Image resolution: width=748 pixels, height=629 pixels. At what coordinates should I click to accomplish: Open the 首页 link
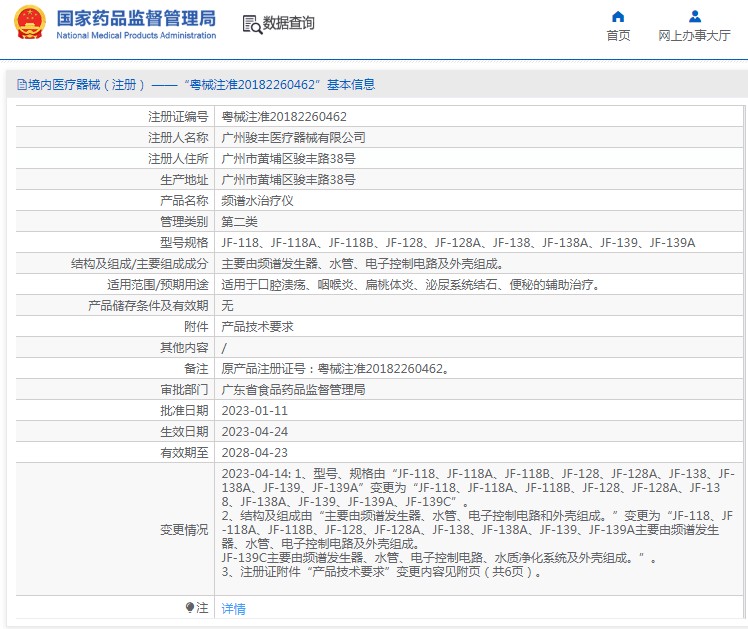pyautogui.click(x=618, y=35)
